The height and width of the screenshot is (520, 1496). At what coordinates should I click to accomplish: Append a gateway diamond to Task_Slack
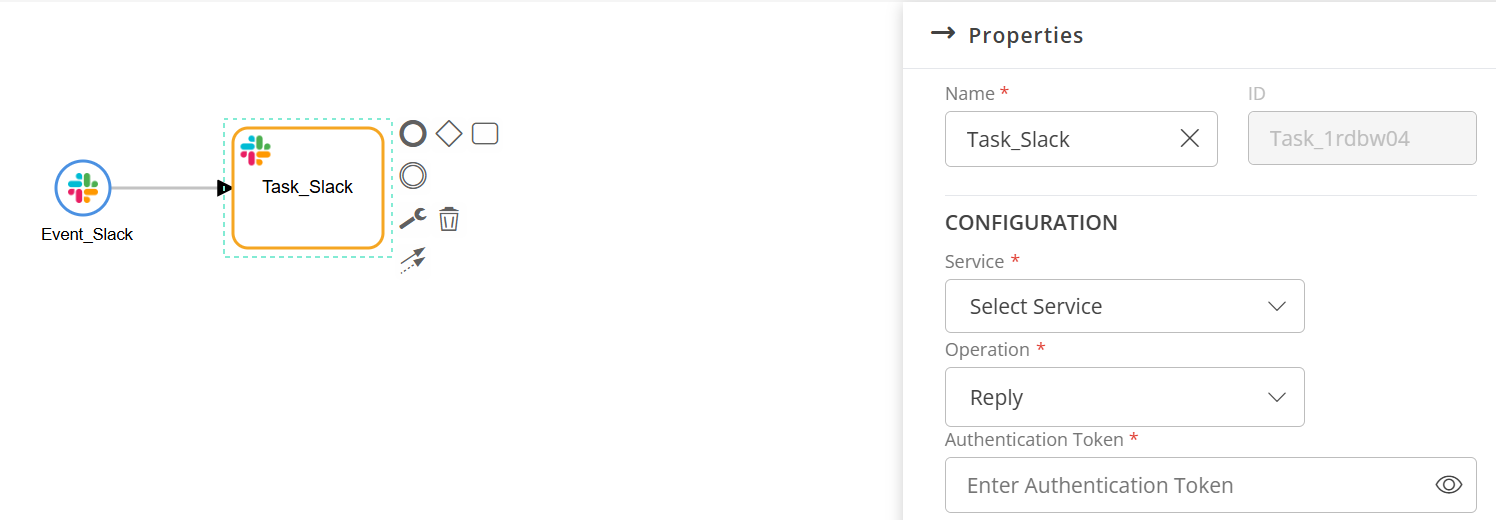click(449, 133)
